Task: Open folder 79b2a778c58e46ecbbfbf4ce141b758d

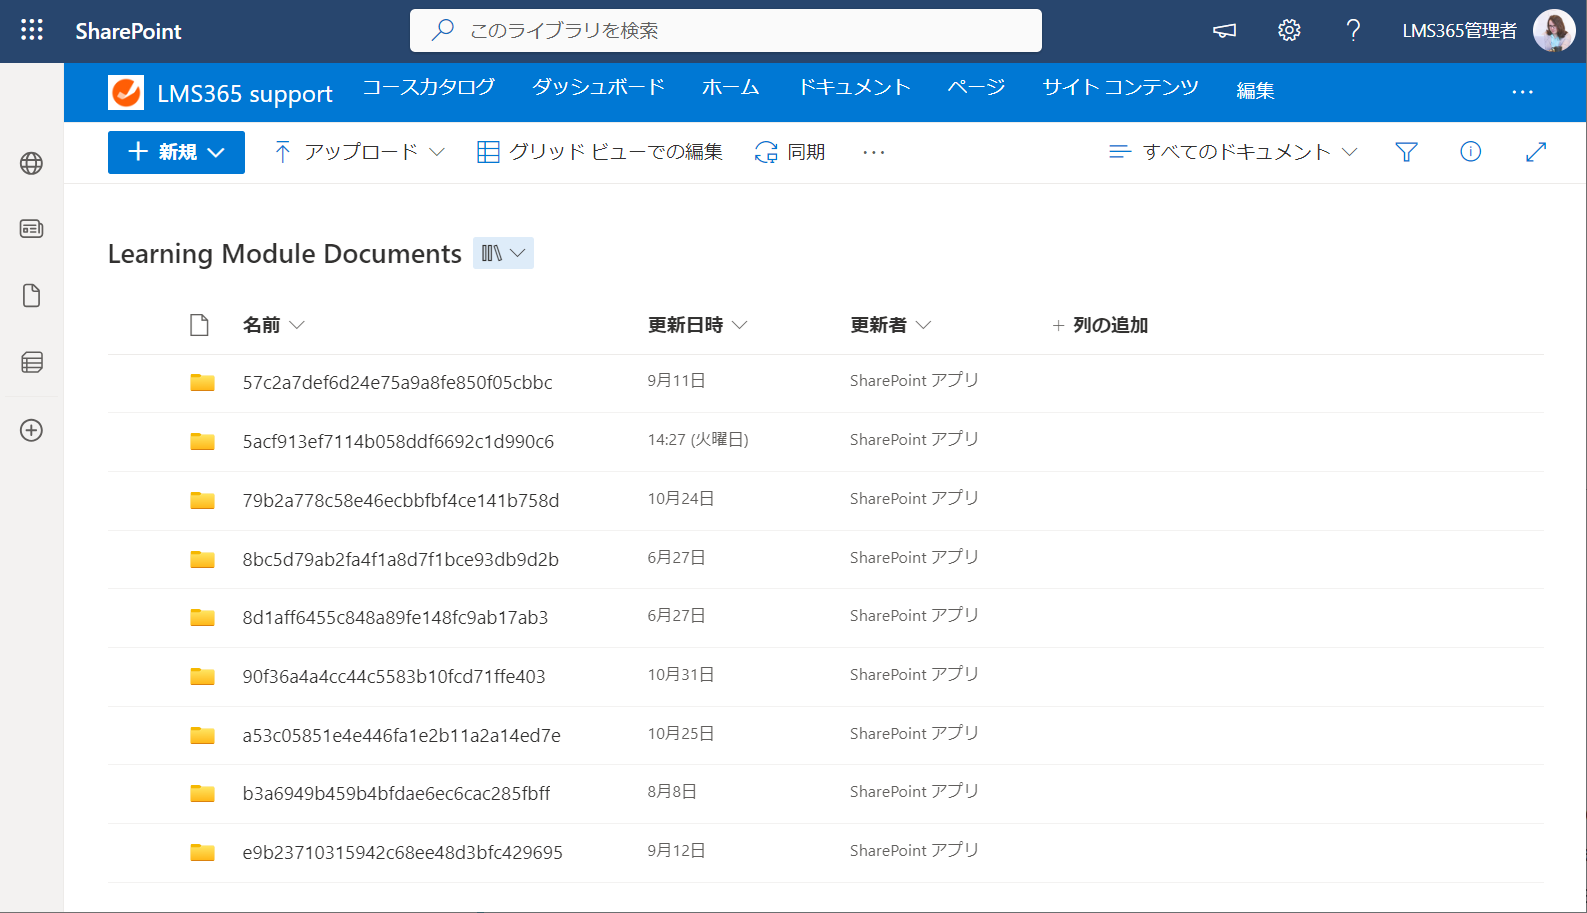Action: pos(401,500)
